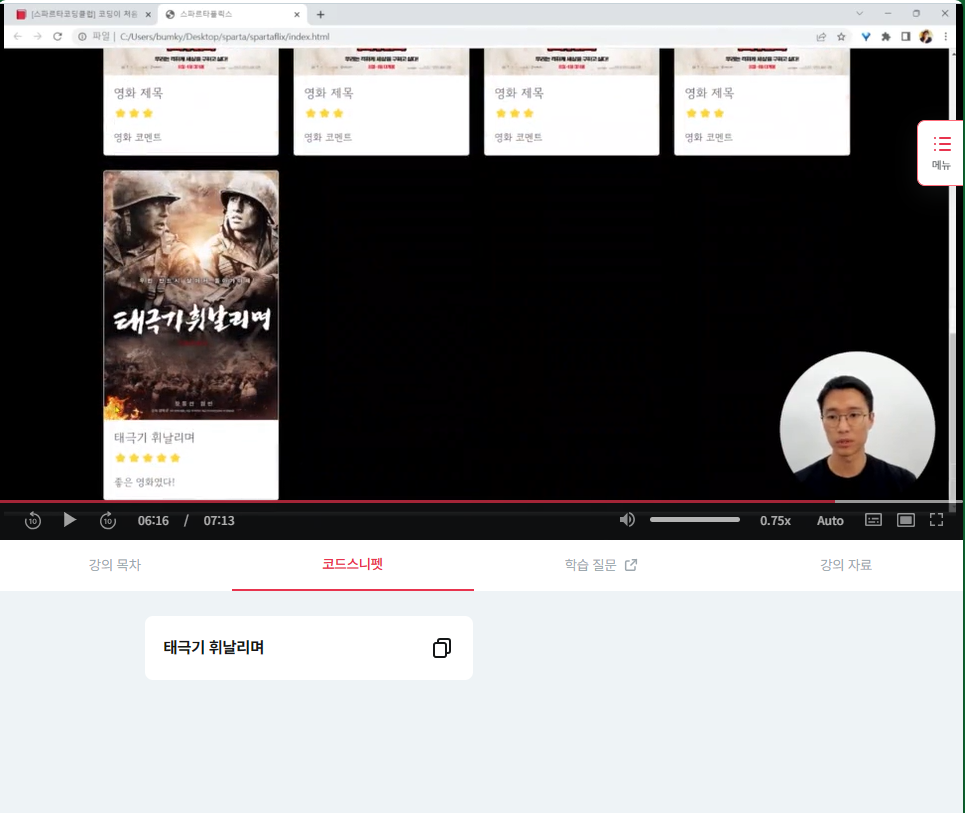
Task: Bookmark this page with the star icon
Action: [x=841, y=37]
